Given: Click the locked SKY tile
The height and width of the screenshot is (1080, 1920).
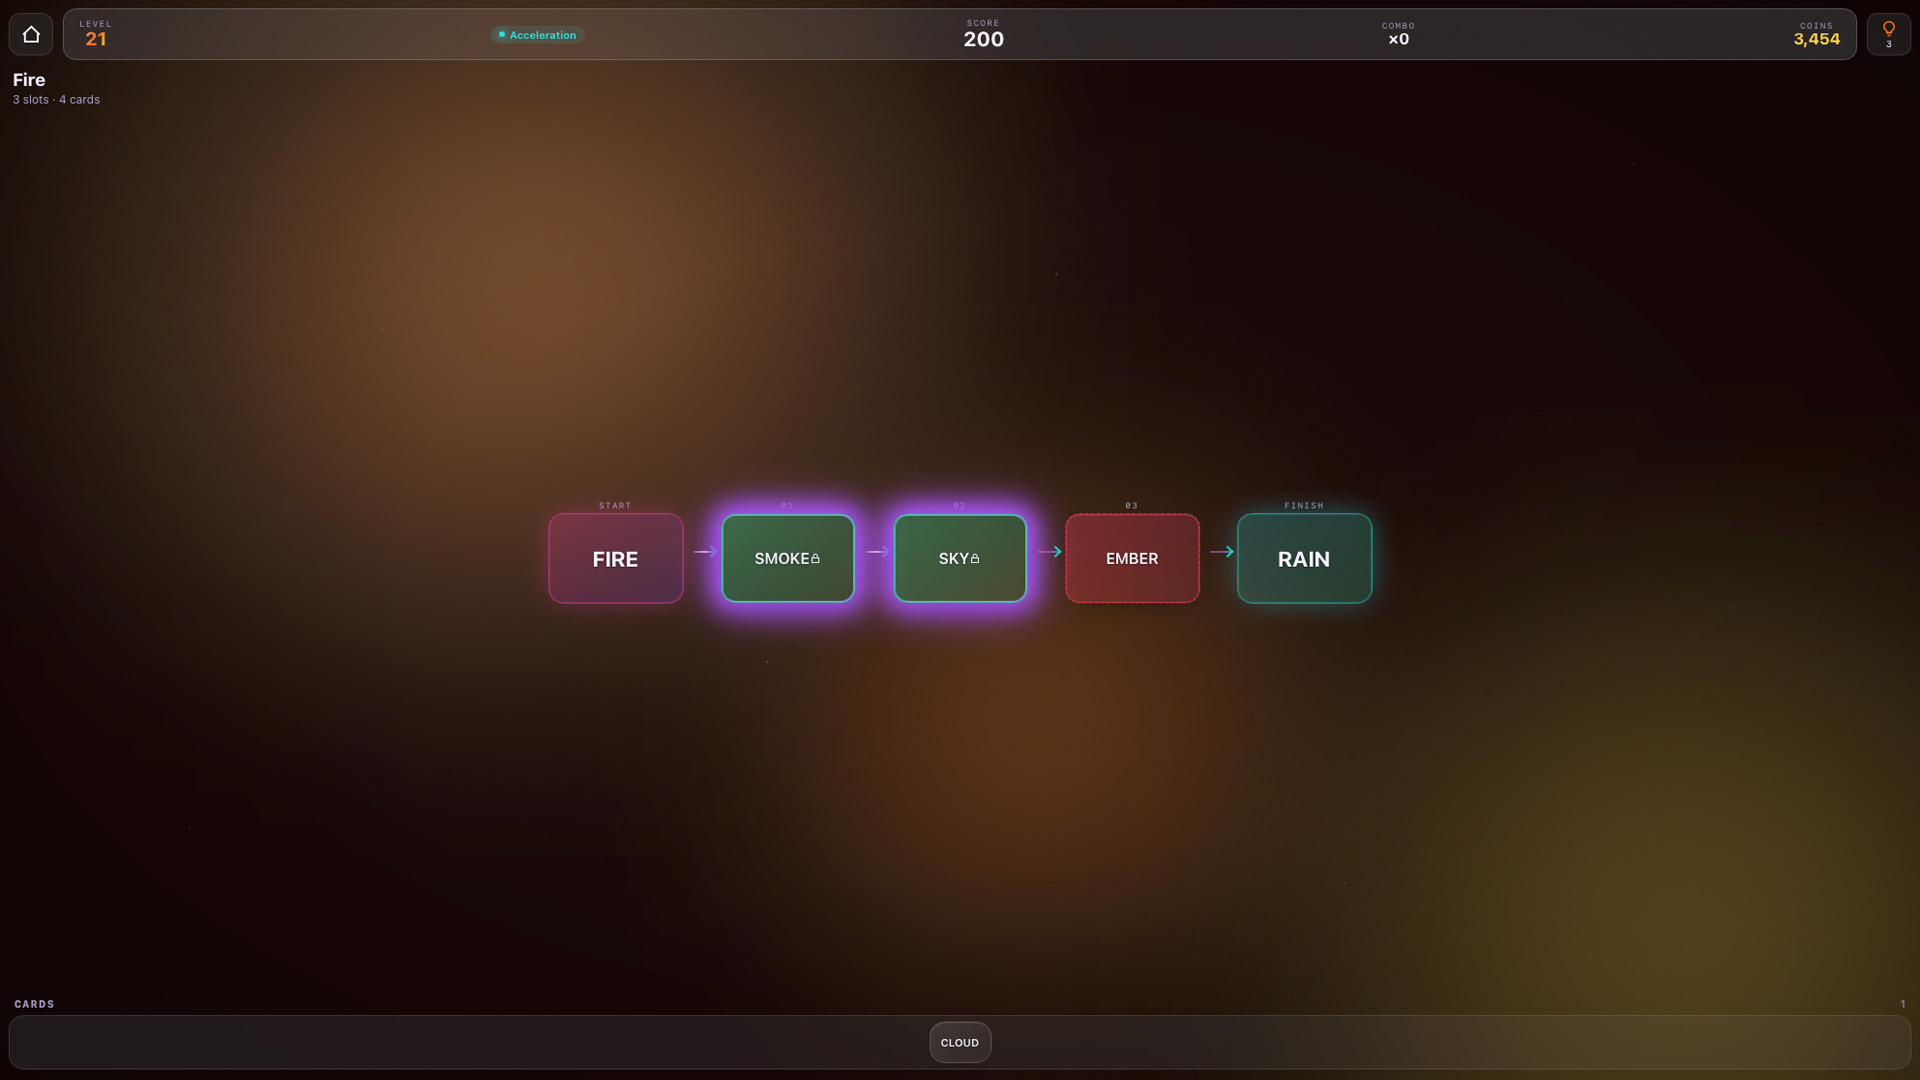Looking at the screenshot, I should point(960,558).
